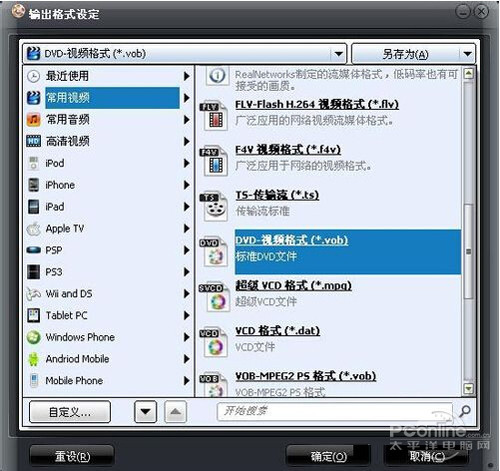Click the magnifier search icon

(464, 412)
